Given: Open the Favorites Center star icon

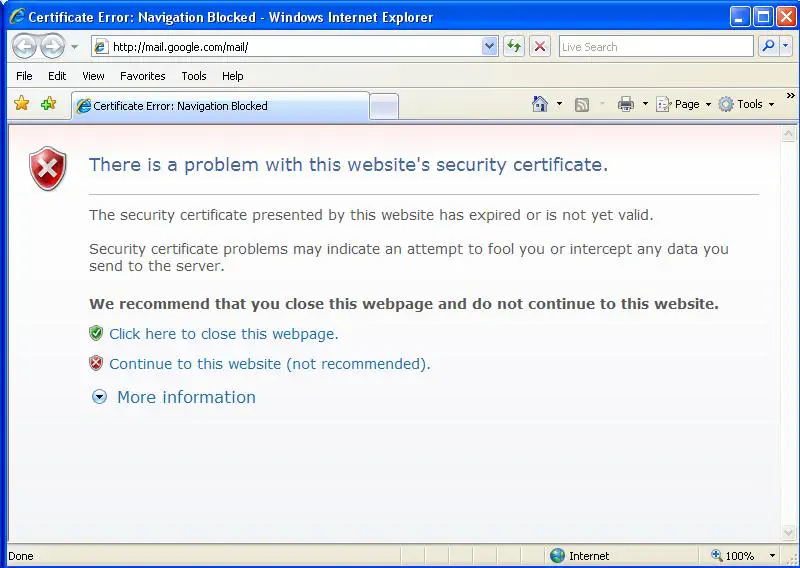Looking at the screenshot, I should point(22,104).
